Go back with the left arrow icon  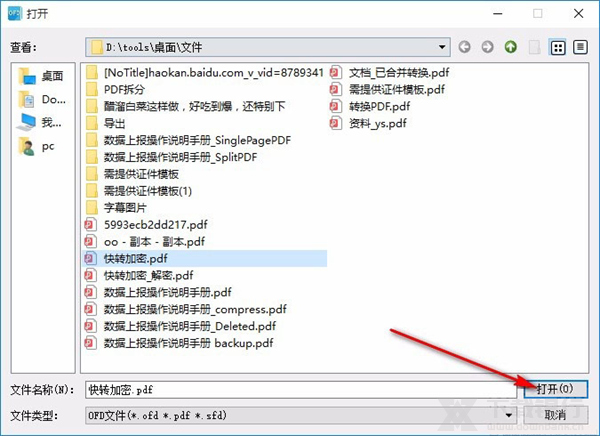[x=465, y=47]
